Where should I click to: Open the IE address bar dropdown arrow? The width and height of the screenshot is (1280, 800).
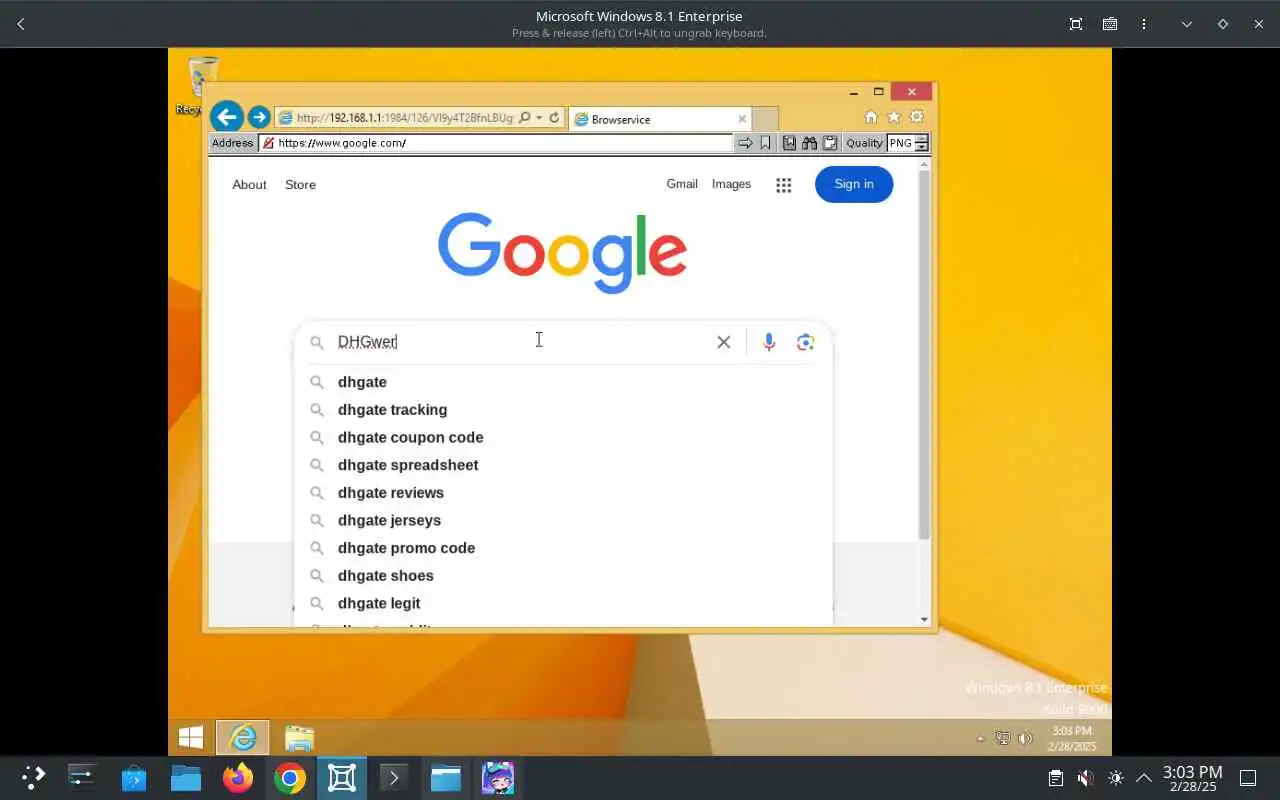pyautogui.click(x=539, y=118)
